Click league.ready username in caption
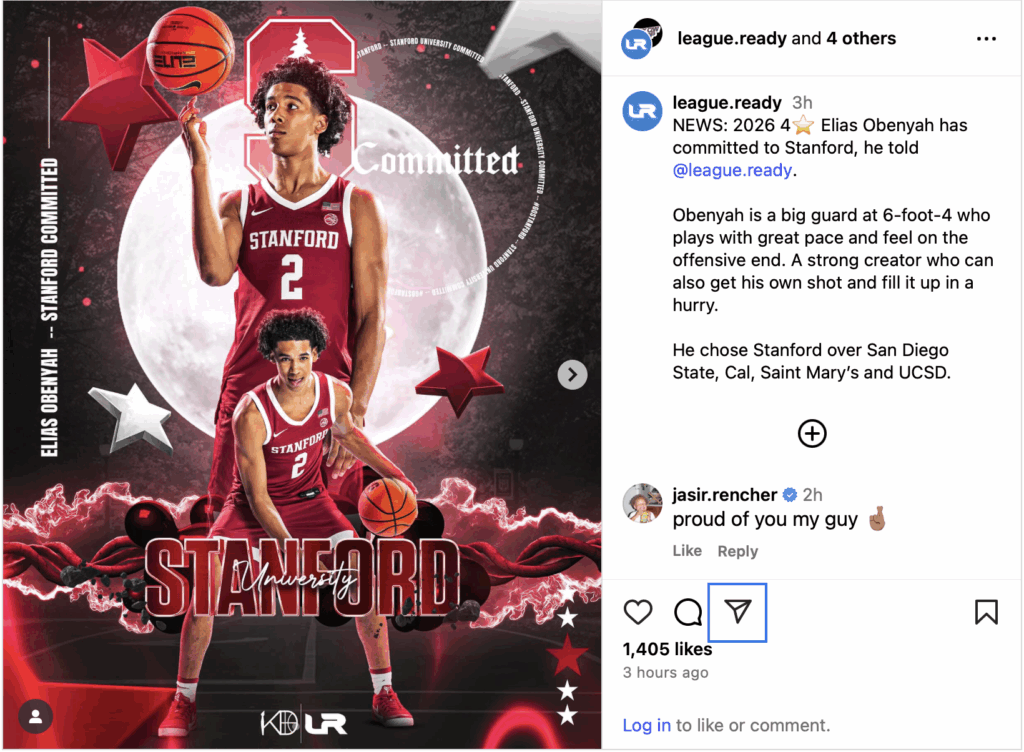The height and width of the screenshot is (752, 1024). point(727,102)
